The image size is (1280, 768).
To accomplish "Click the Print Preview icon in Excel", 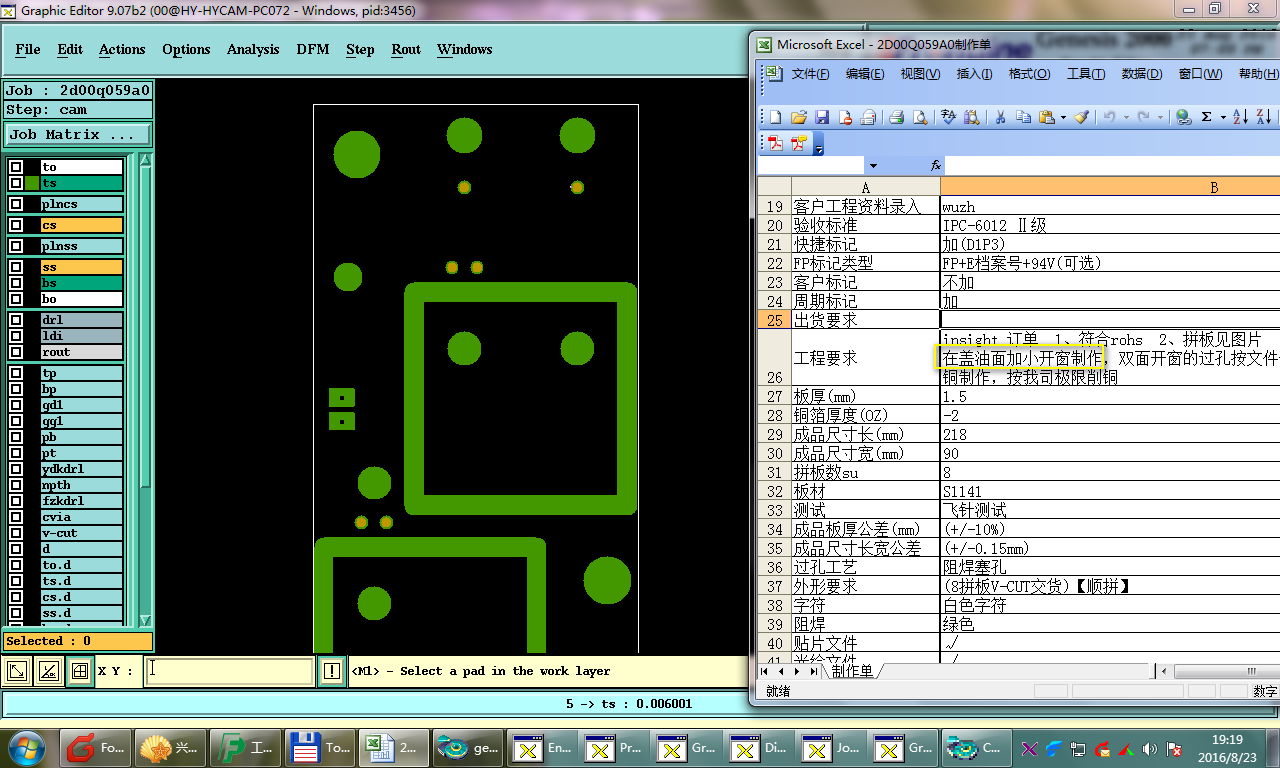I will tap(920, 117).
